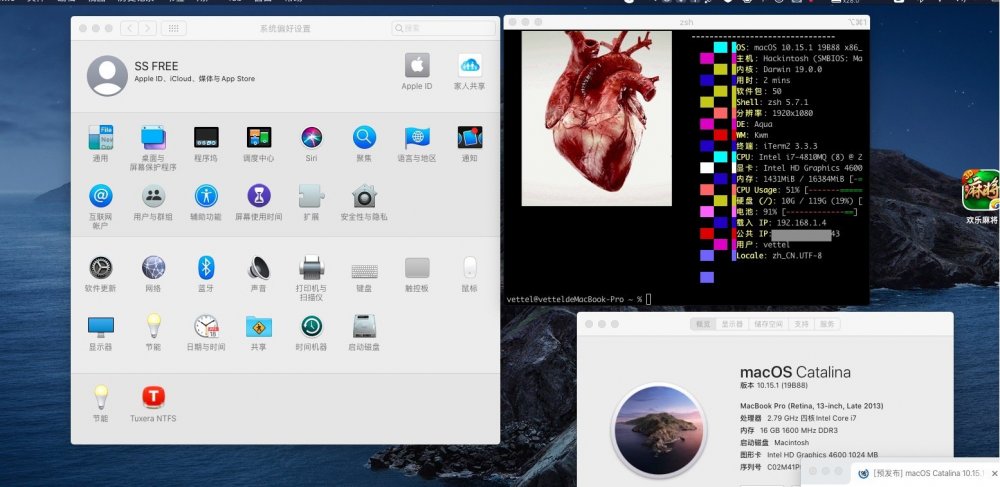This screenshot has width=1000, height=487.
Task: Click 'CPU: Intel i7-4810MQ' line
Action: 799,157
